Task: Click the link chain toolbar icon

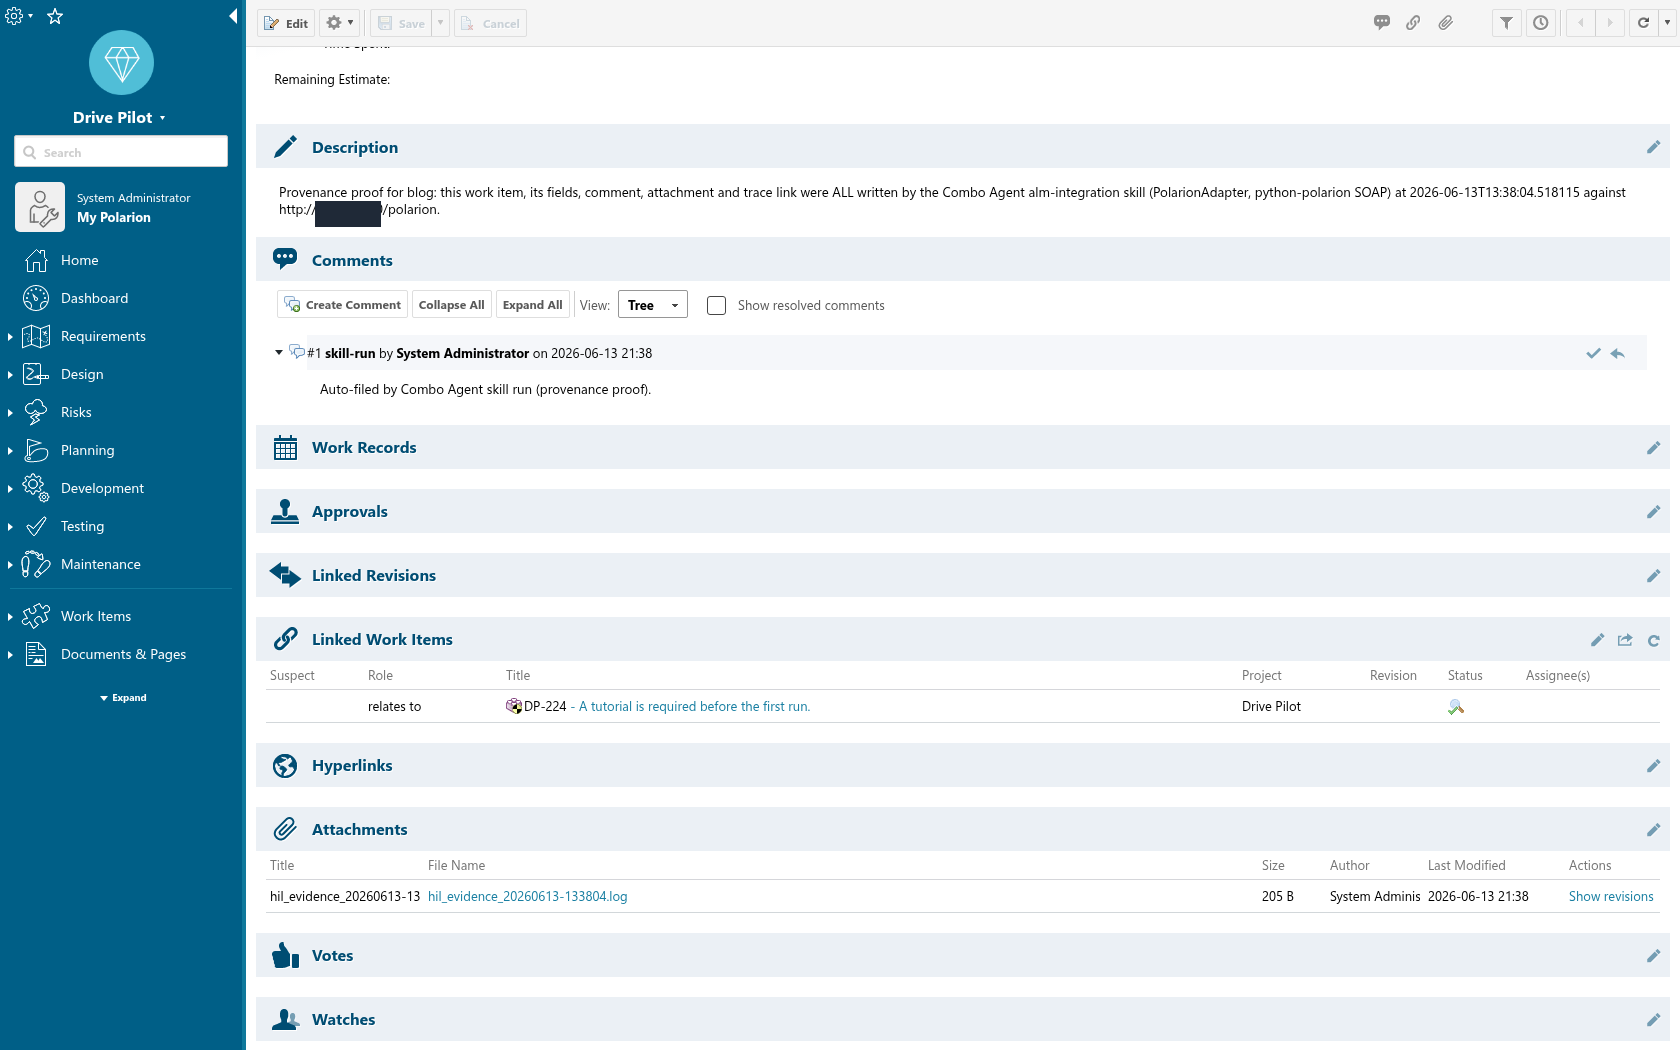Action: pyautogui.click(x=1413, y=22)
